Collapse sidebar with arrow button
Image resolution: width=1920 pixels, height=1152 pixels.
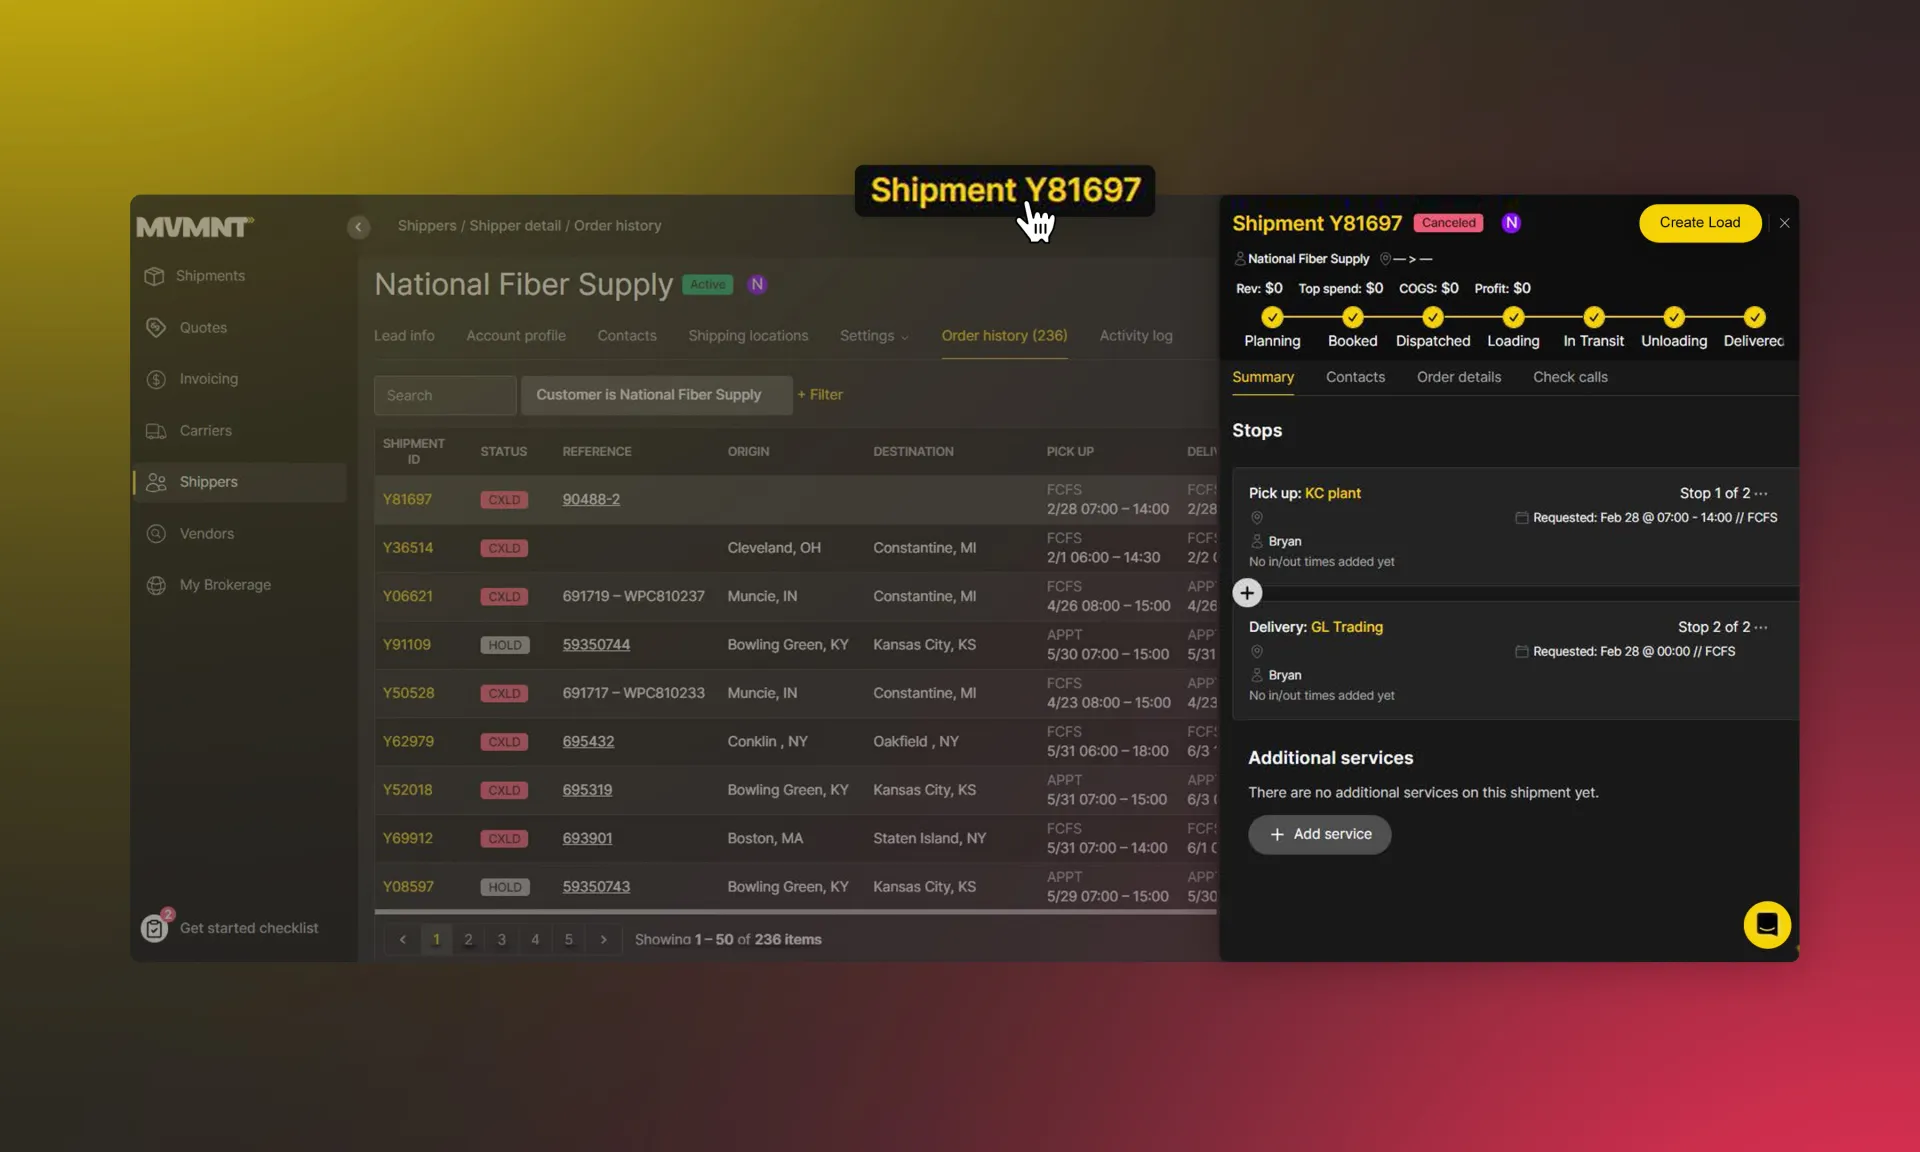click(358, 227)
